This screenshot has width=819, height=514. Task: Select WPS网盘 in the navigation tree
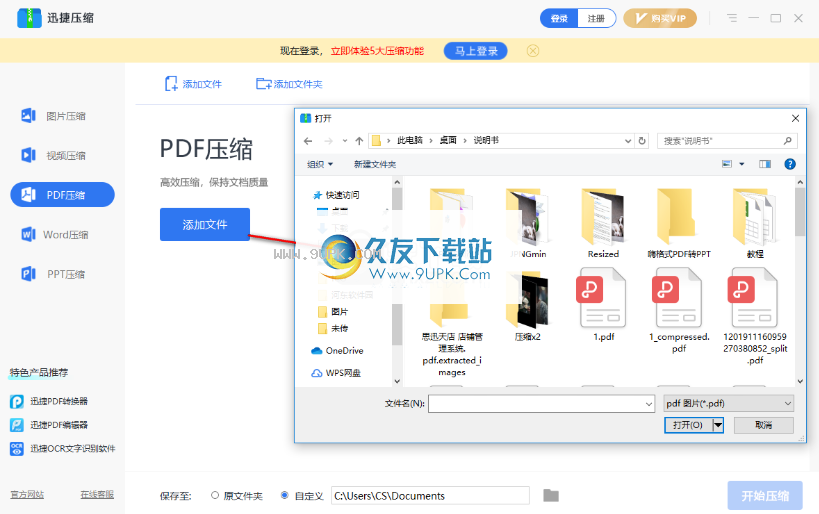coord(336,373)
